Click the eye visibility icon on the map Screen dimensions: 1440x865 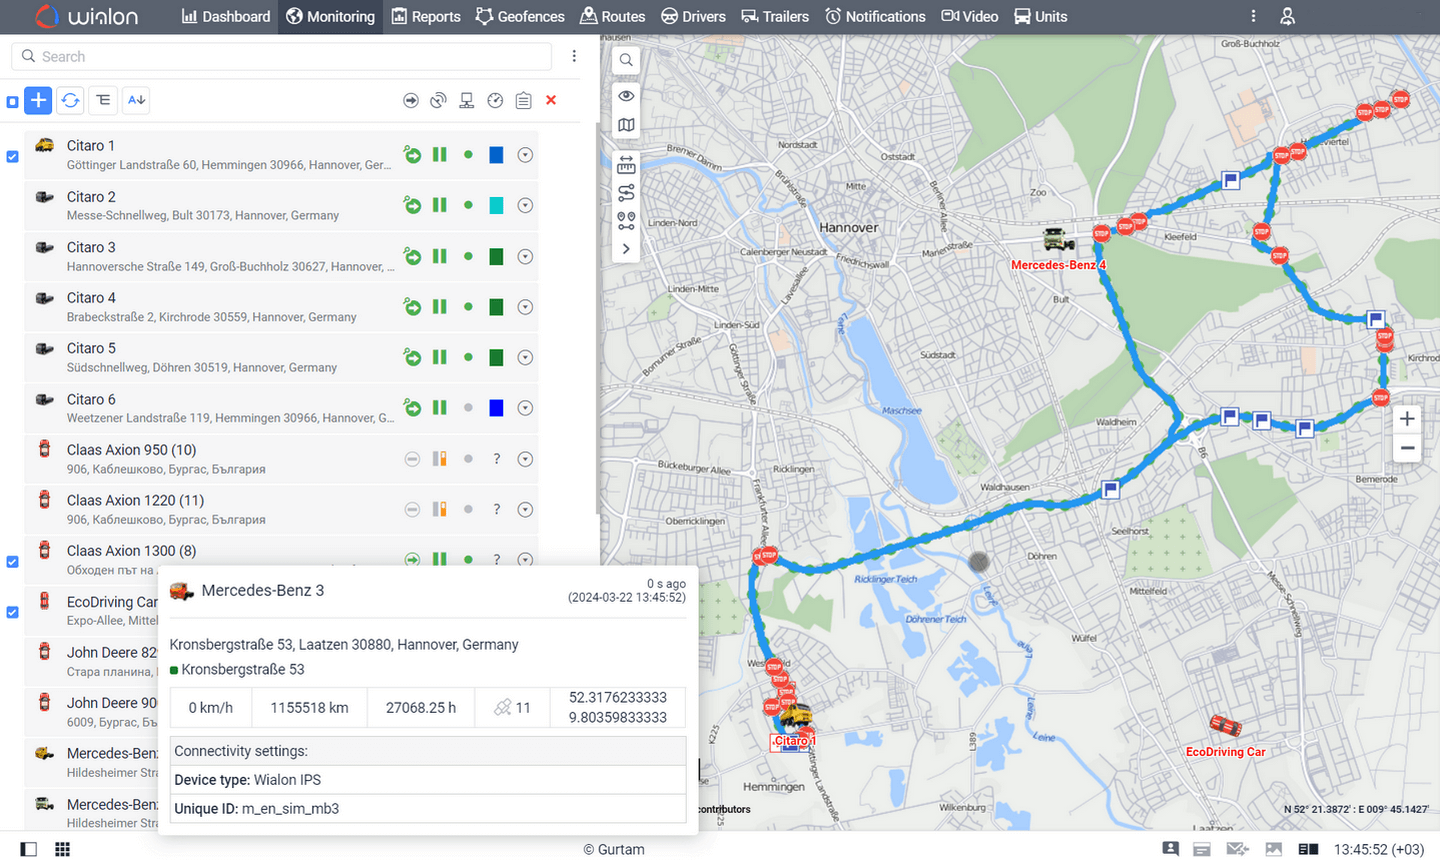point(625,95)
